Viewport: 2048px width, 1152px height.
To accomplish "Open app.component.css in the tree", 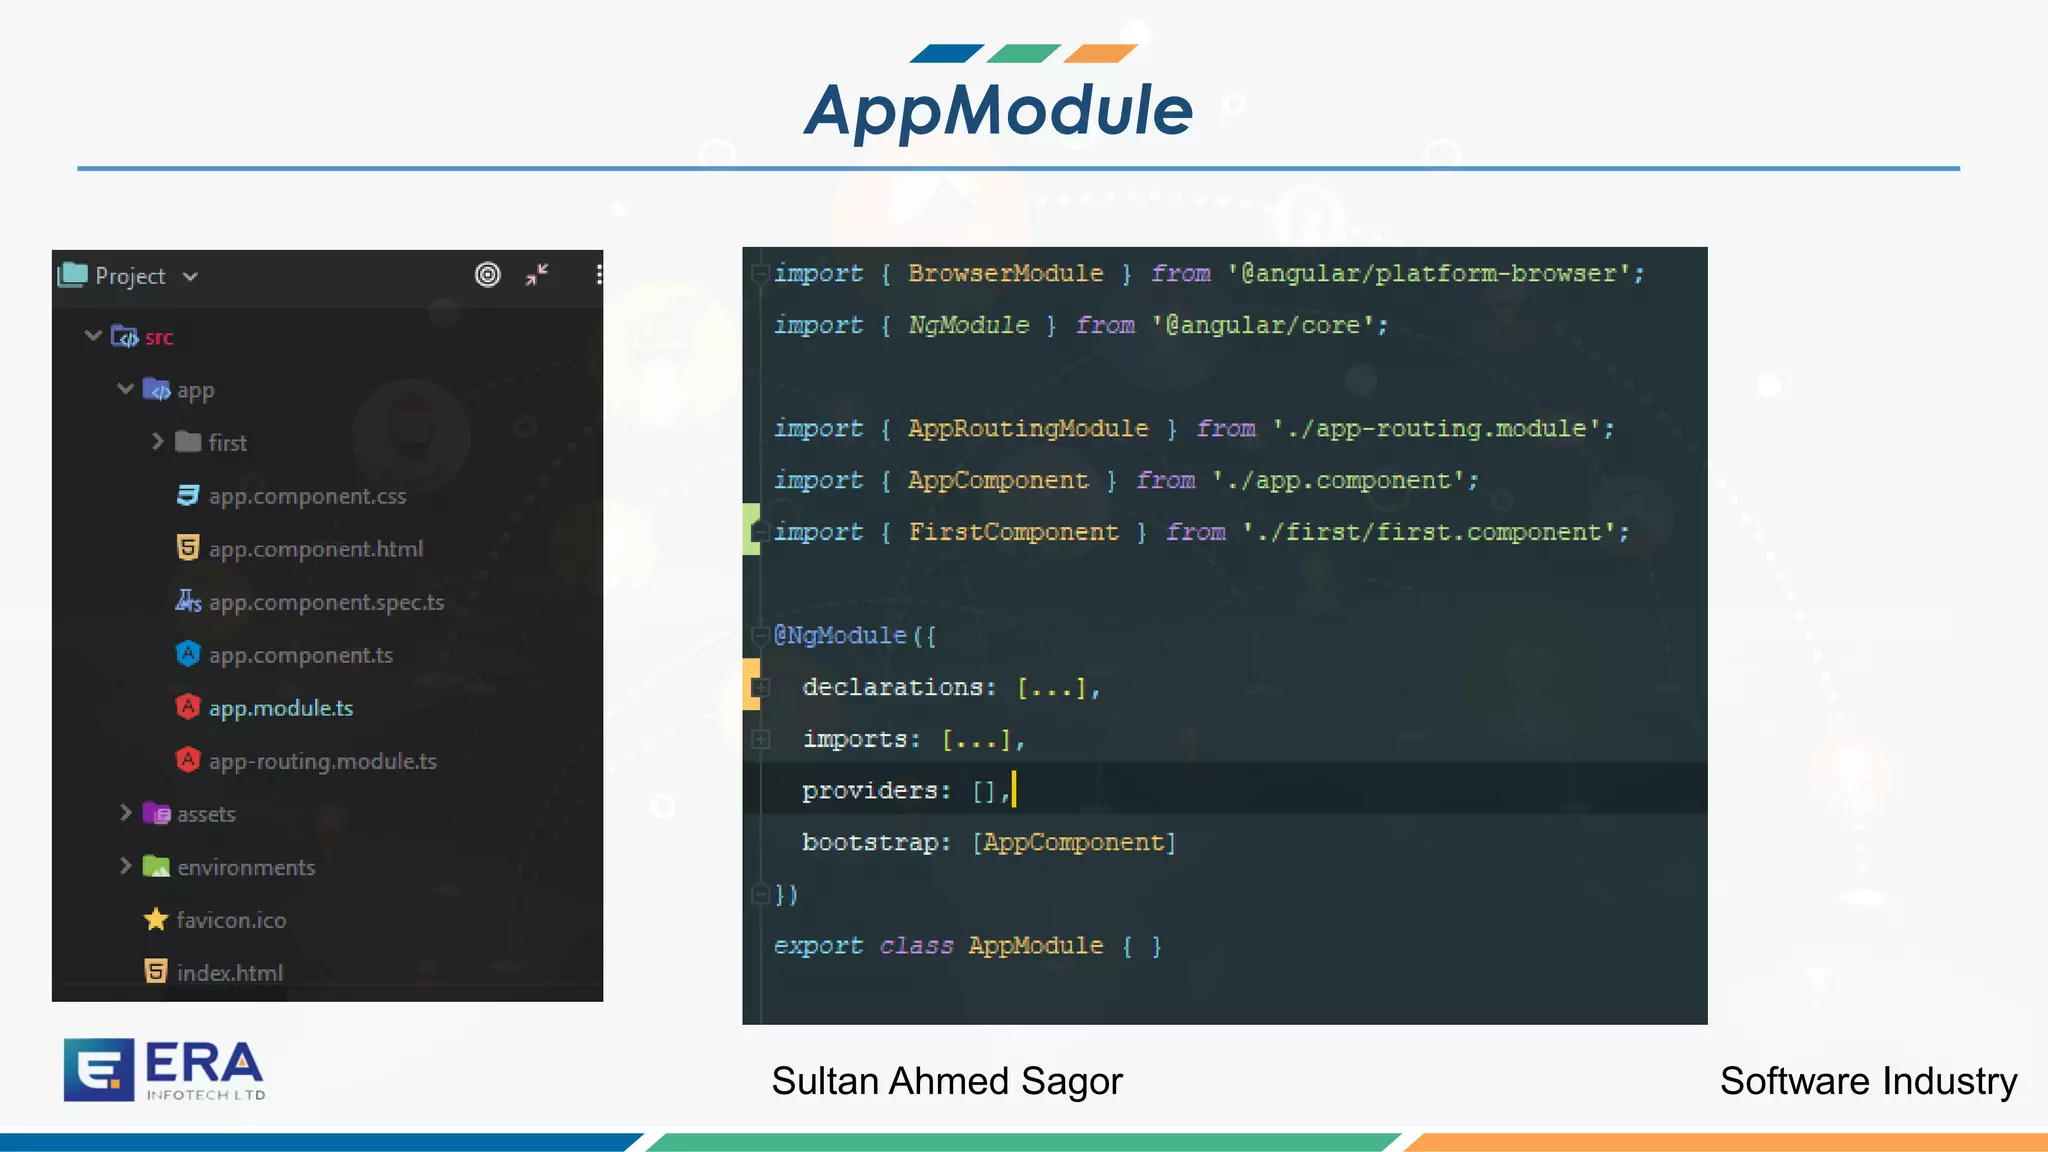I will point(307,496).
